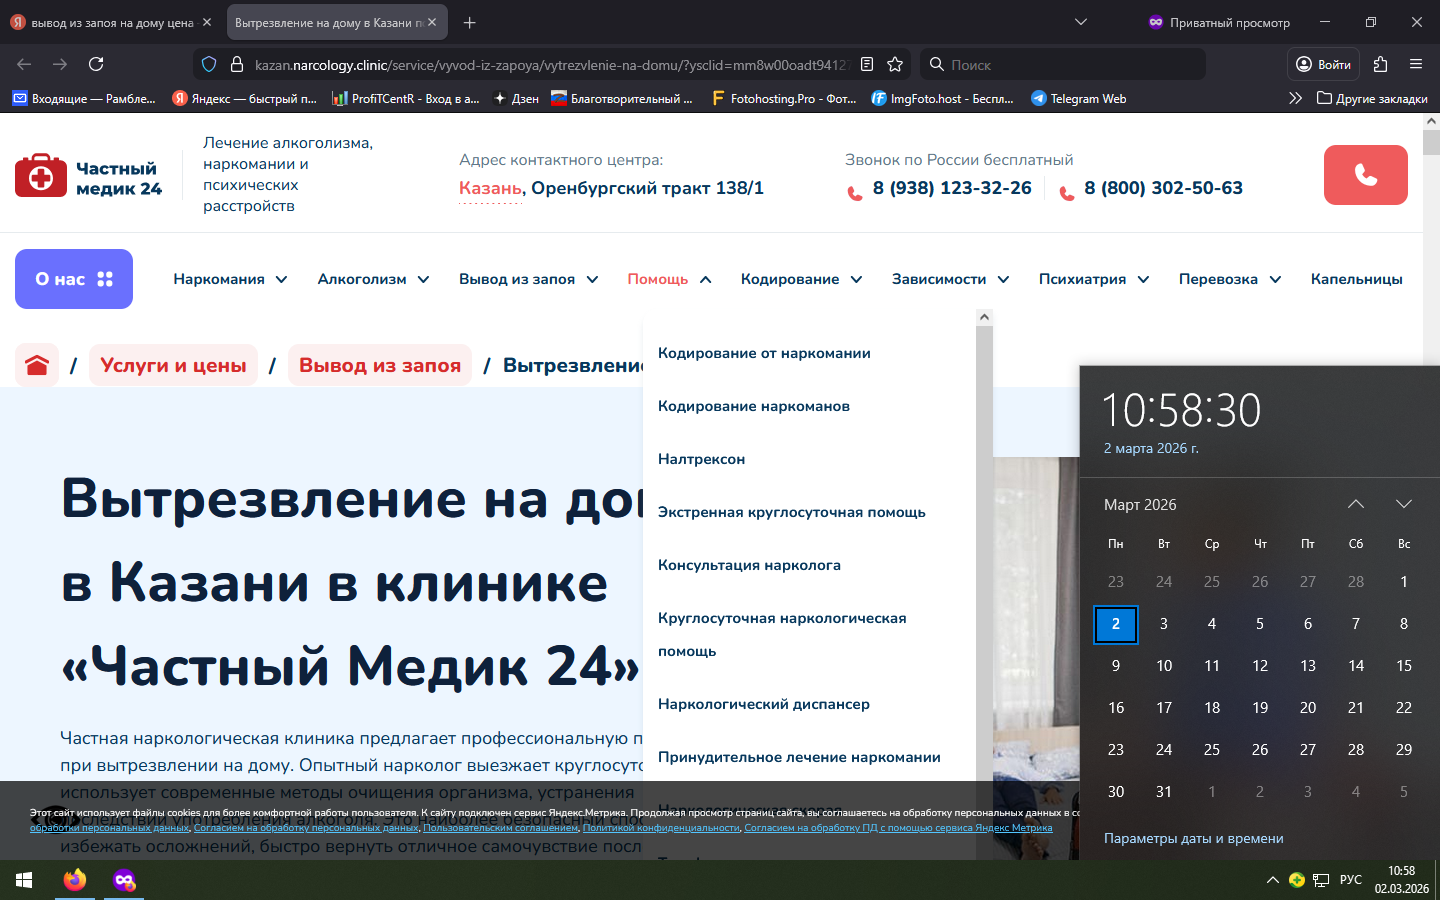This screenshot has width=1440, height=900.
Task: Click the home icon in breadcrumbs
Action: coord(37,365)
